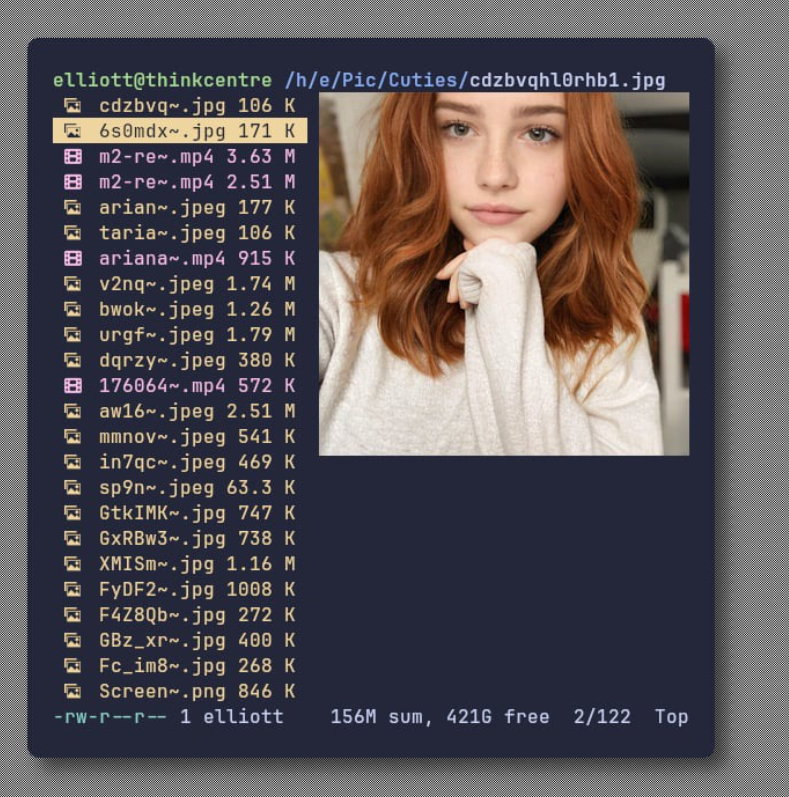
Task: Click the video icon of m2-re~.mp4 3.63 M
Action: click(73, 157)
